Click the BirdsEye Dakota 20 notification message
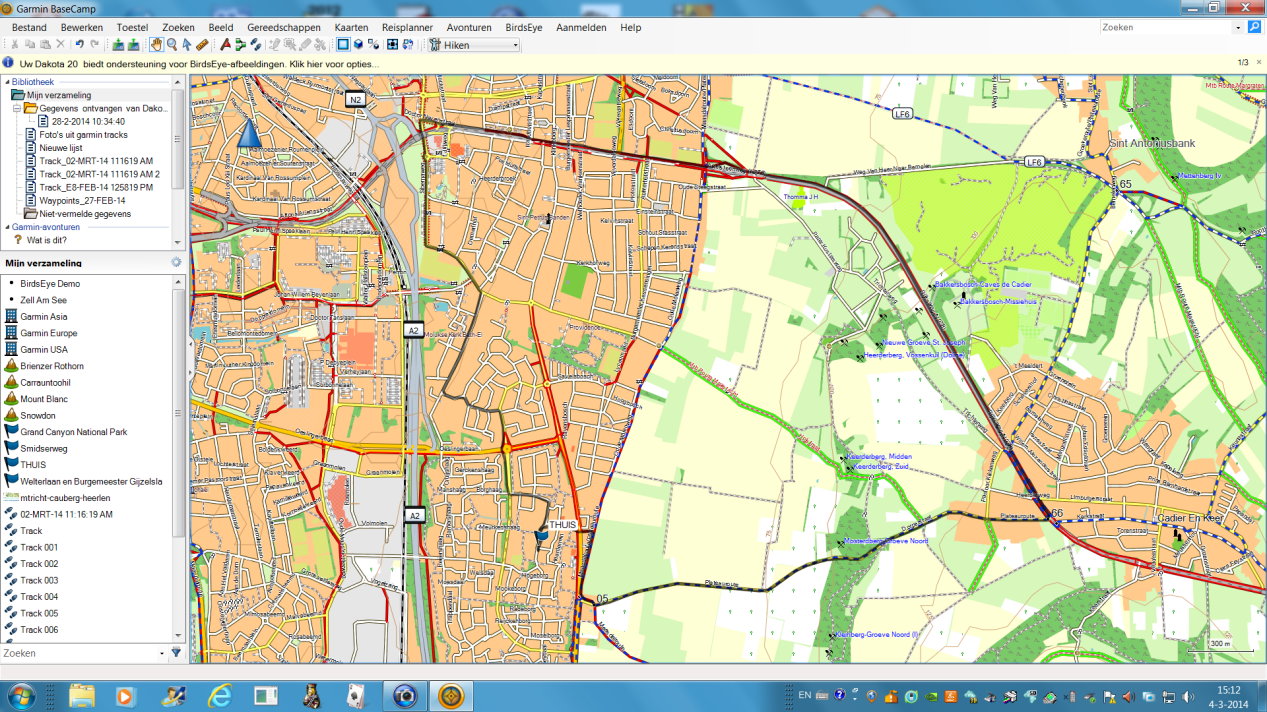The height and width of the screenshot is (712, 1267). [200, 63]
